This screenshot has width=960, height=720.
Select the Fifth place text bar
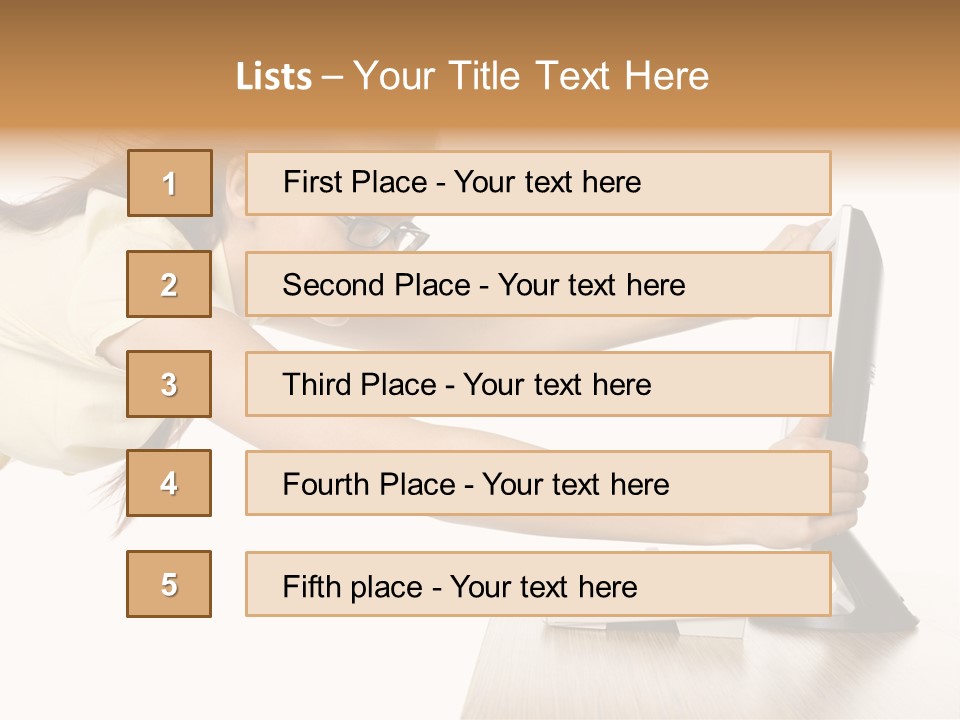538,584
